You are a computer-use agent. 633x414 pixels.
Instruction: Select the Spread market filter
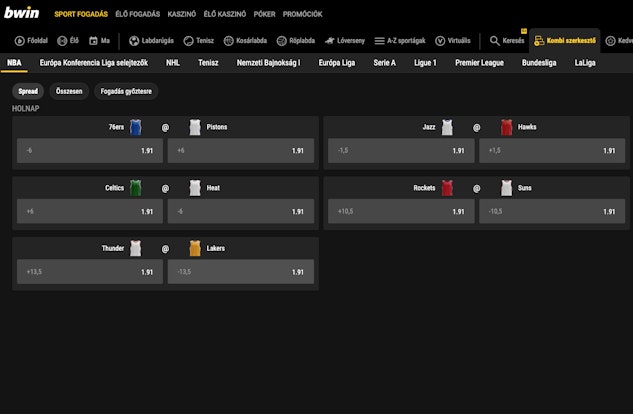point(28,91)
